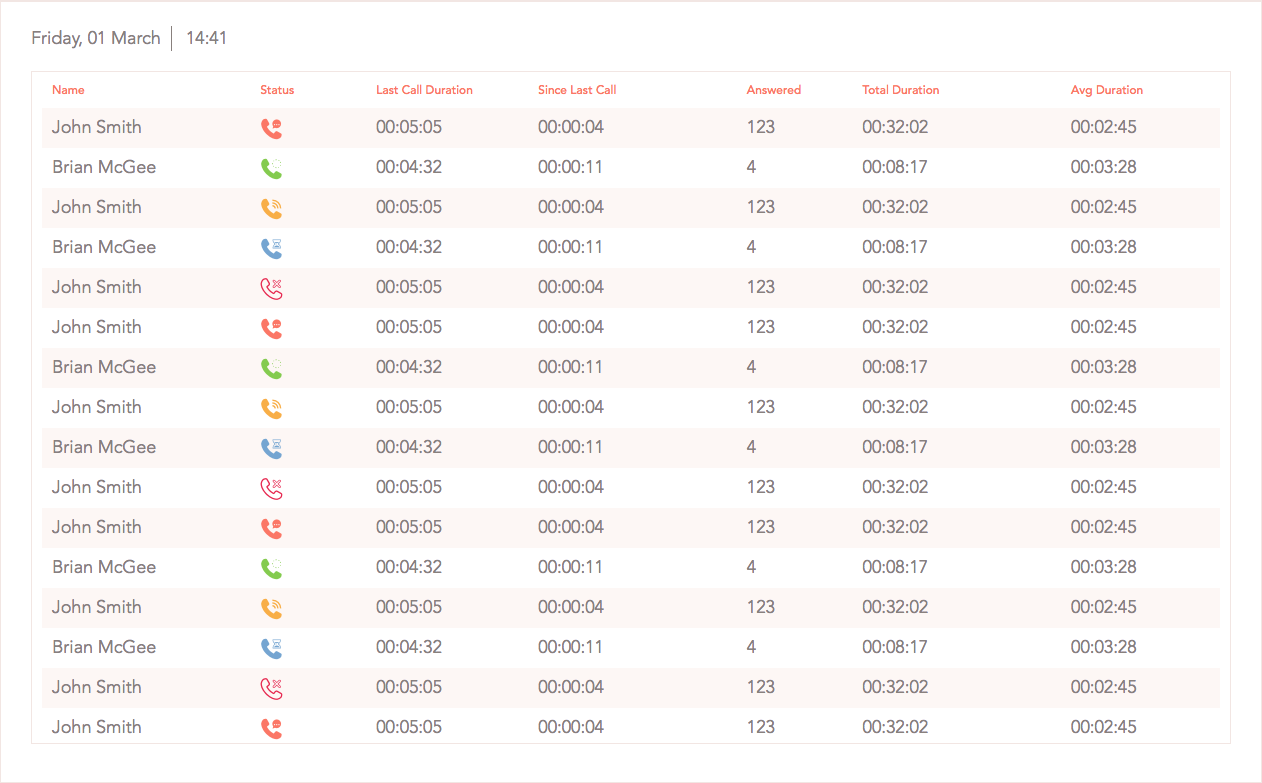
Task: Select 'Brian McGee' name in row 14
Action: [x=104, y=647]
